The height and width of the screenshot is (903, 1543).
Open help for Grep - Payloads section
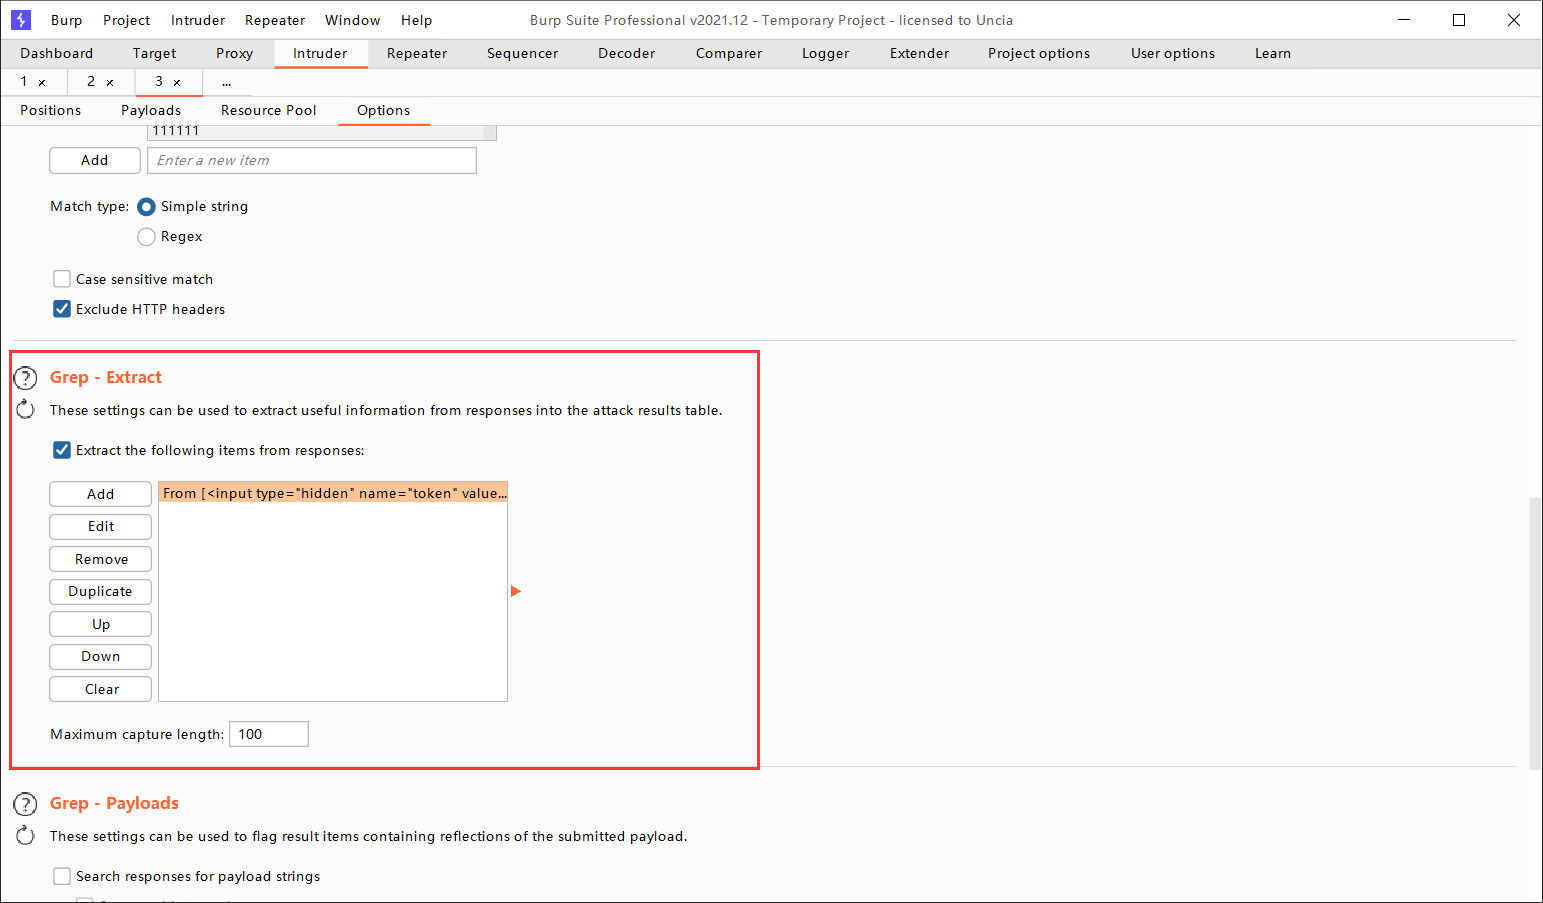[25, 804]
